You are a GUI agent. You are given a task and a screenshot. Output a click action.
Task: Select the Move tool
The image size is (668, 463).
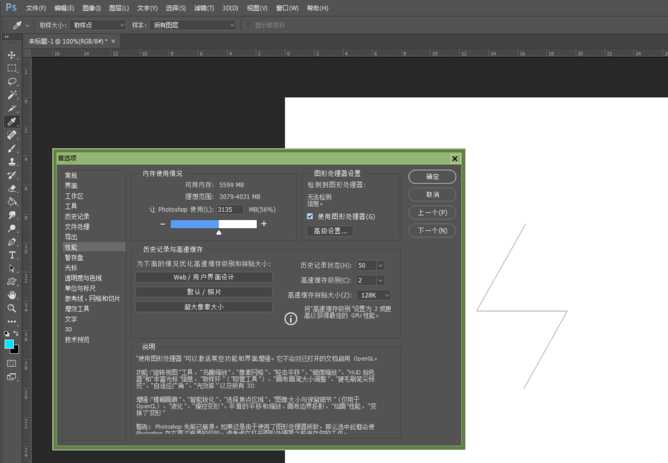12,55
